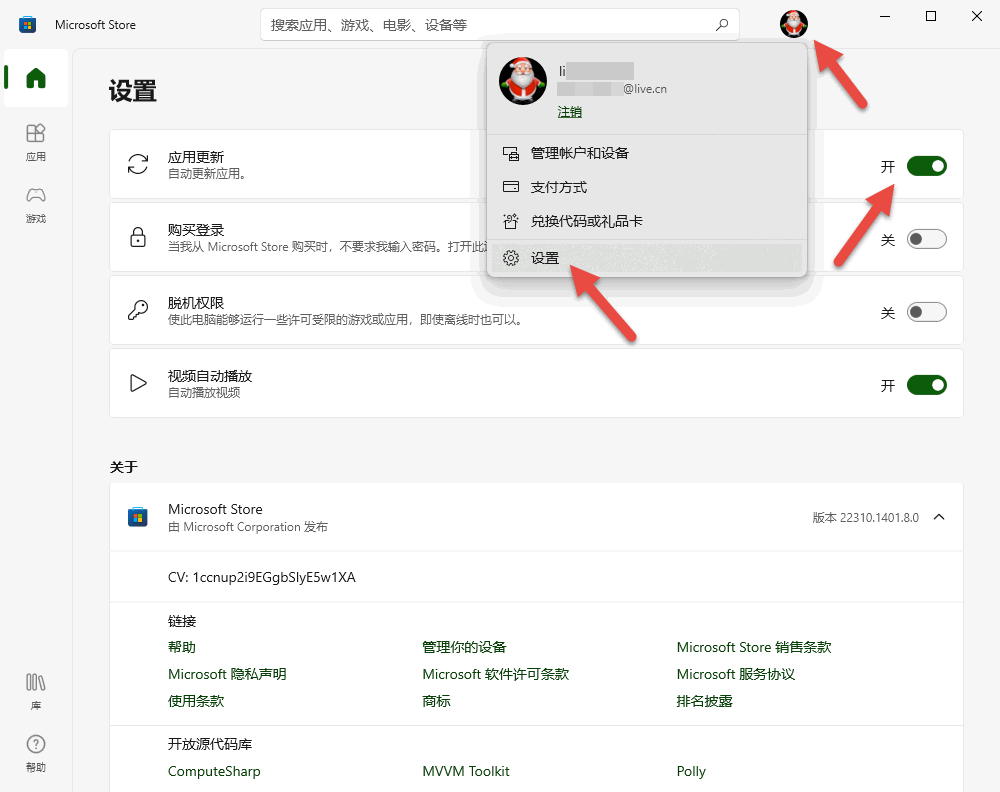Click the 由 Microsoft Corporation 发布 text

point(247,527)
